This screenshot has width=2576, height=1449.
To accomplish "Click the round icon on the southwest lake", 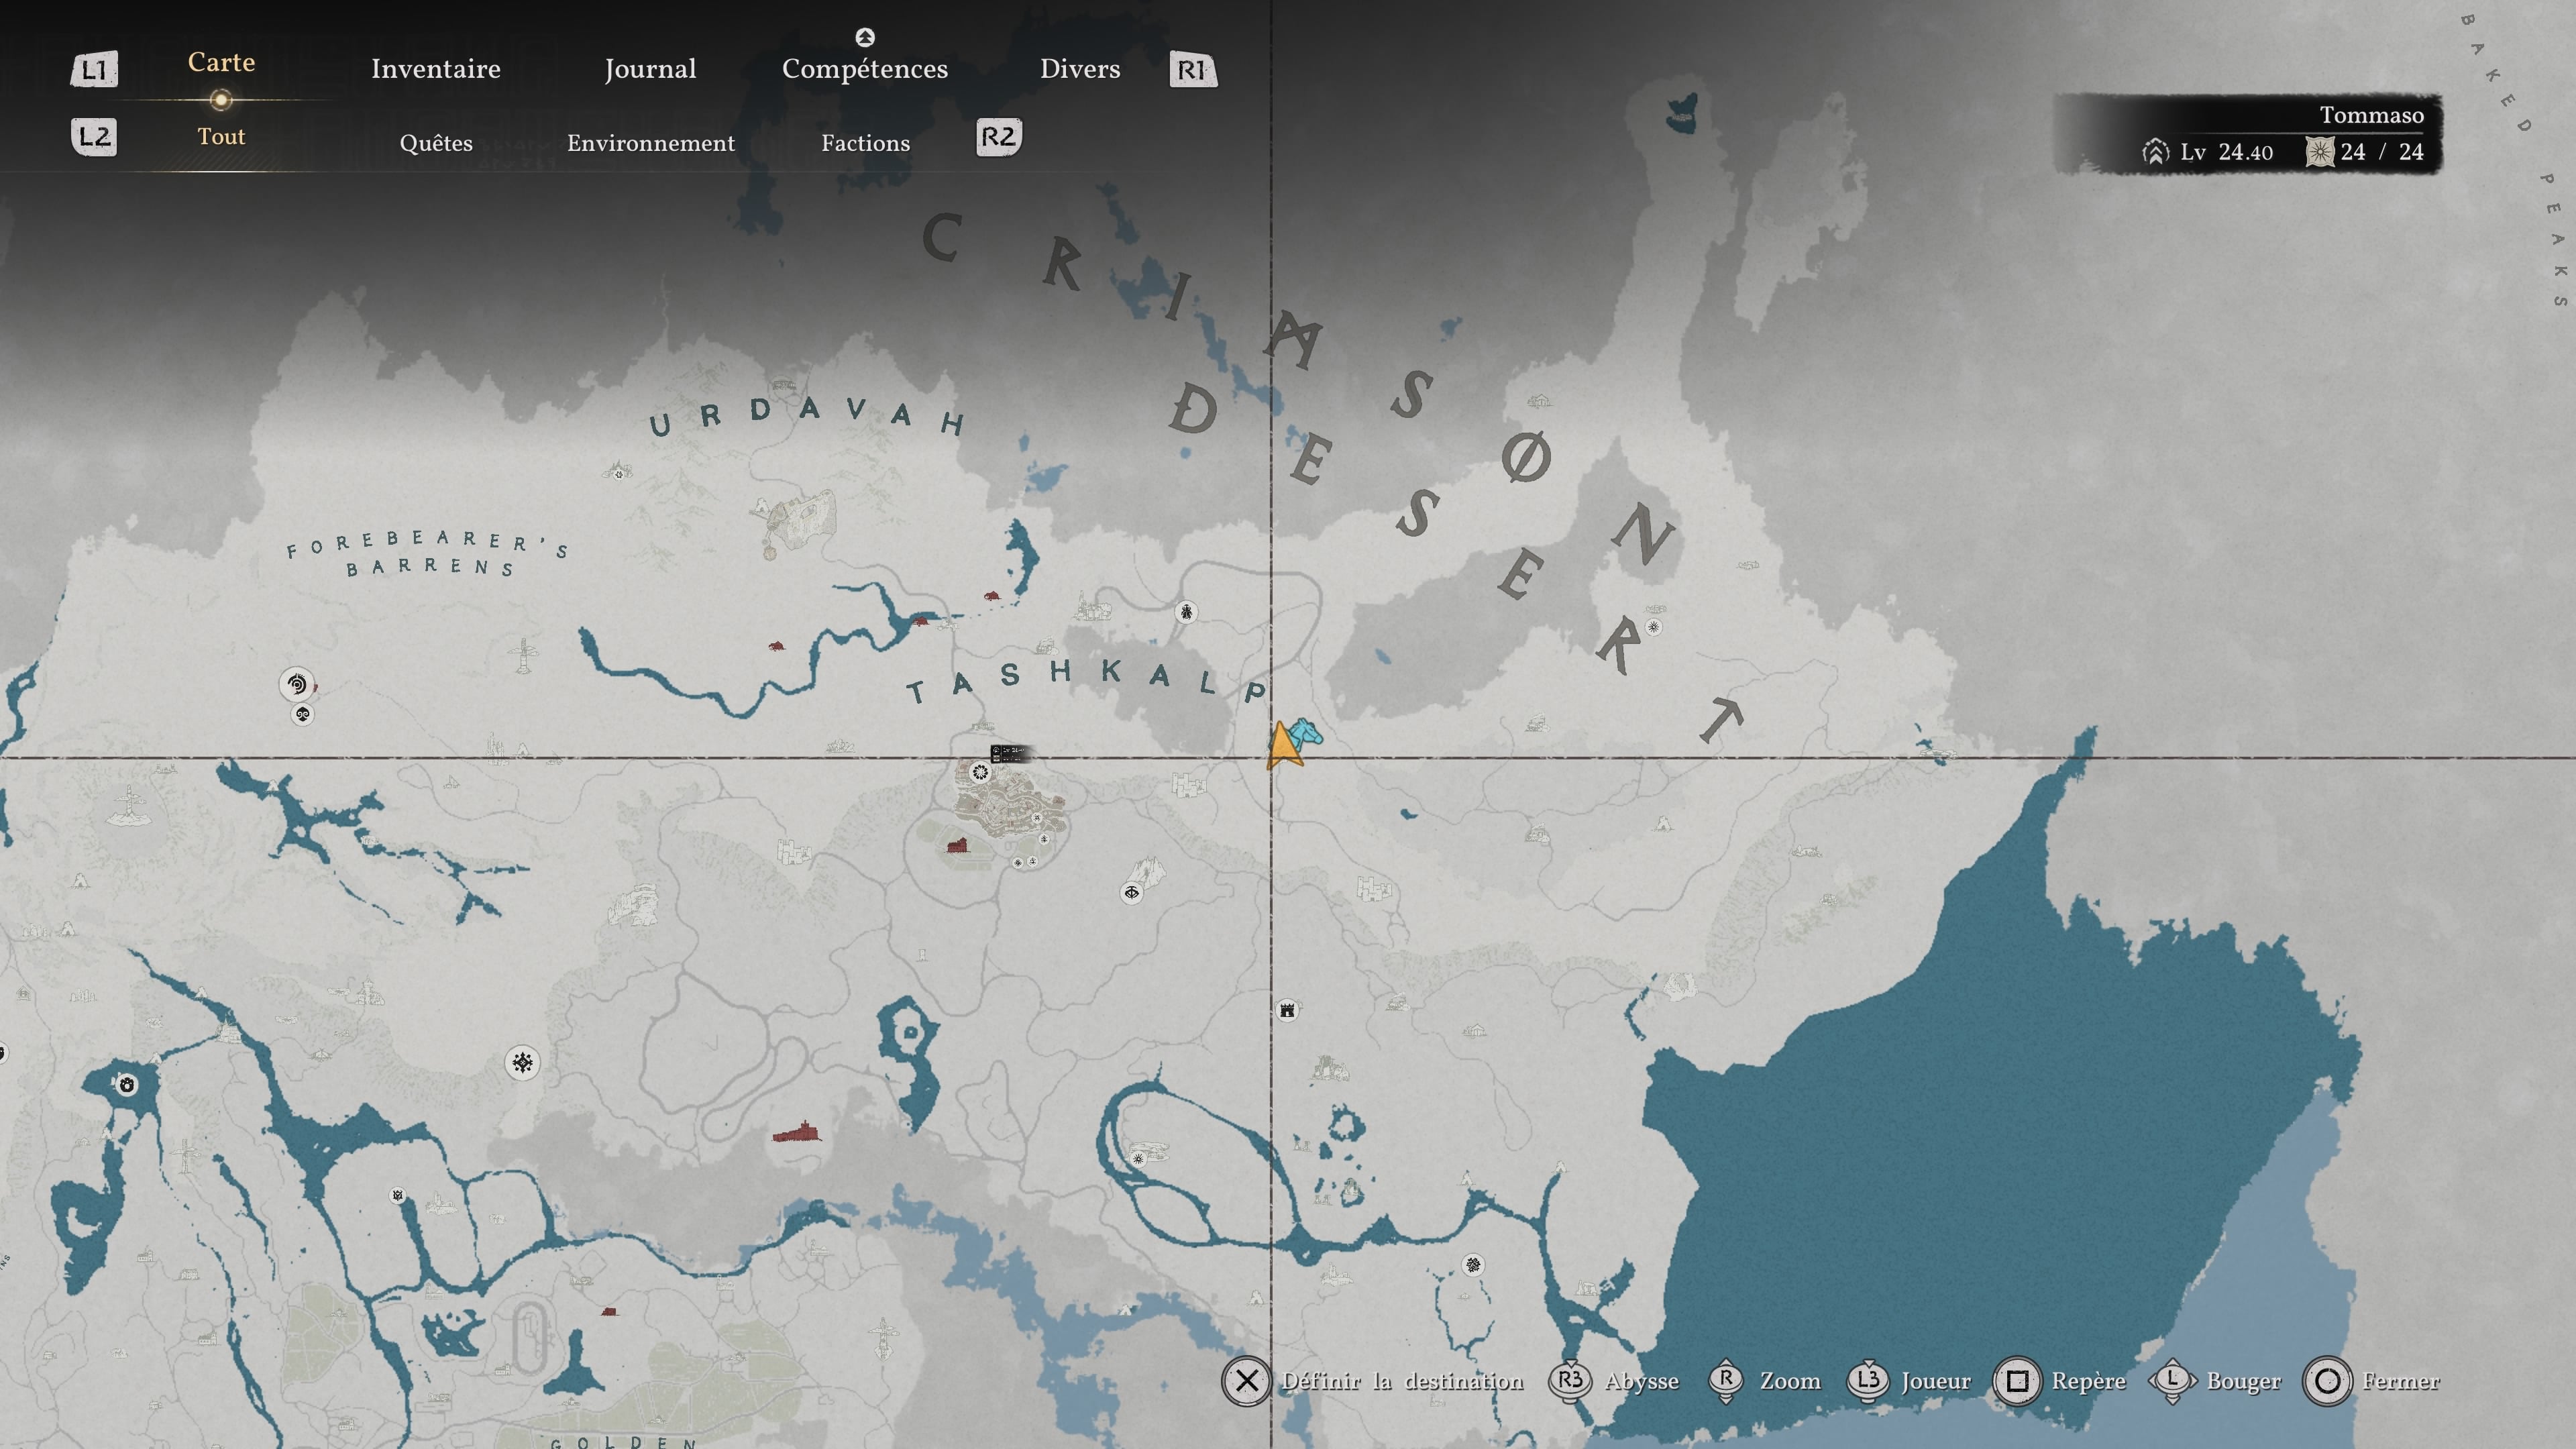I will pyautogui.click(x=127, y=1085).
